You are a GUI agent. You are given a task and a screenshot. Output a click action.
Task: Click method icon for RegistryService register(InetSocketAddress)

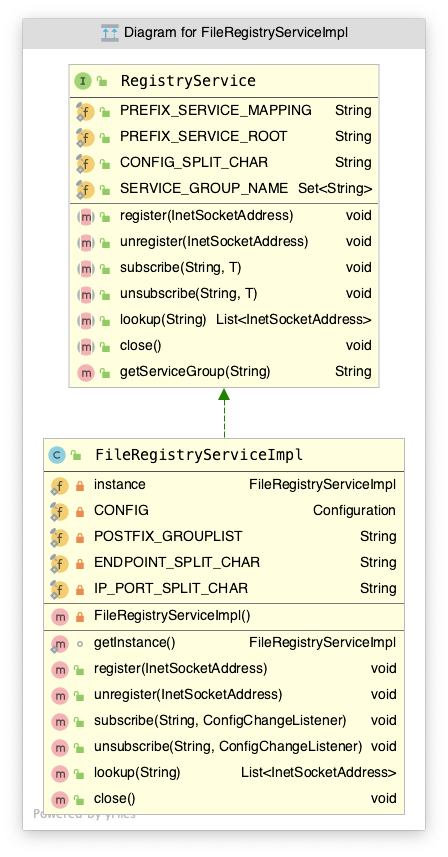click(85, 216)
